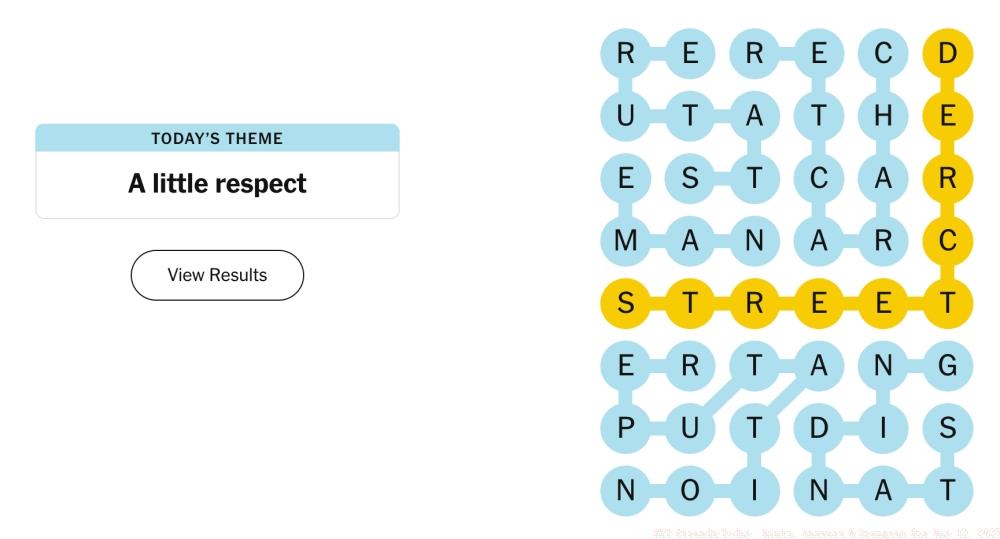Tap the N between A and G
This screenshot has height=539, width=1000.
point(883,366)
